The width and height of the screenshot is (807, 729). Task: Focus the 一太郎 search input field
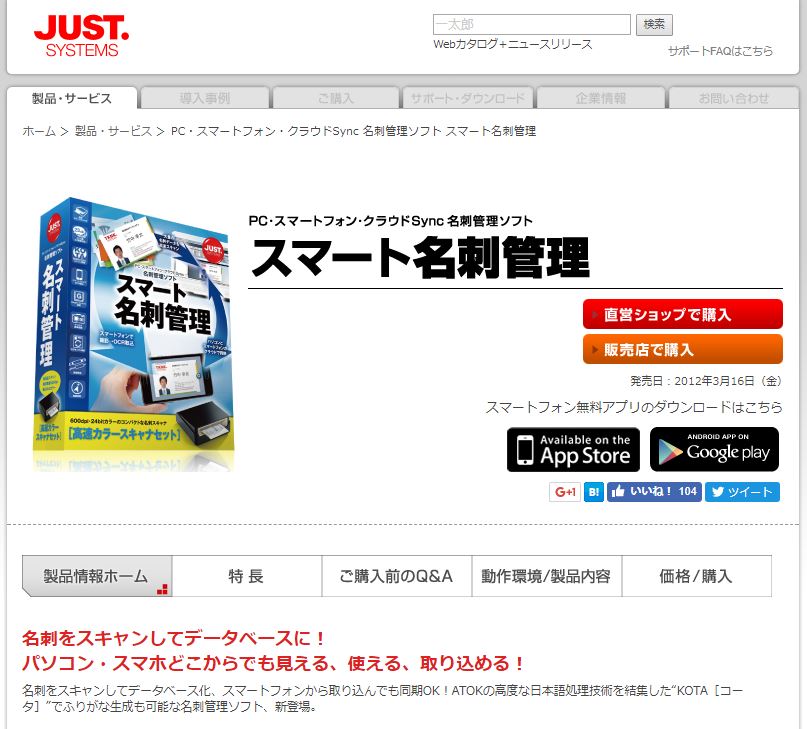[532, 25]
